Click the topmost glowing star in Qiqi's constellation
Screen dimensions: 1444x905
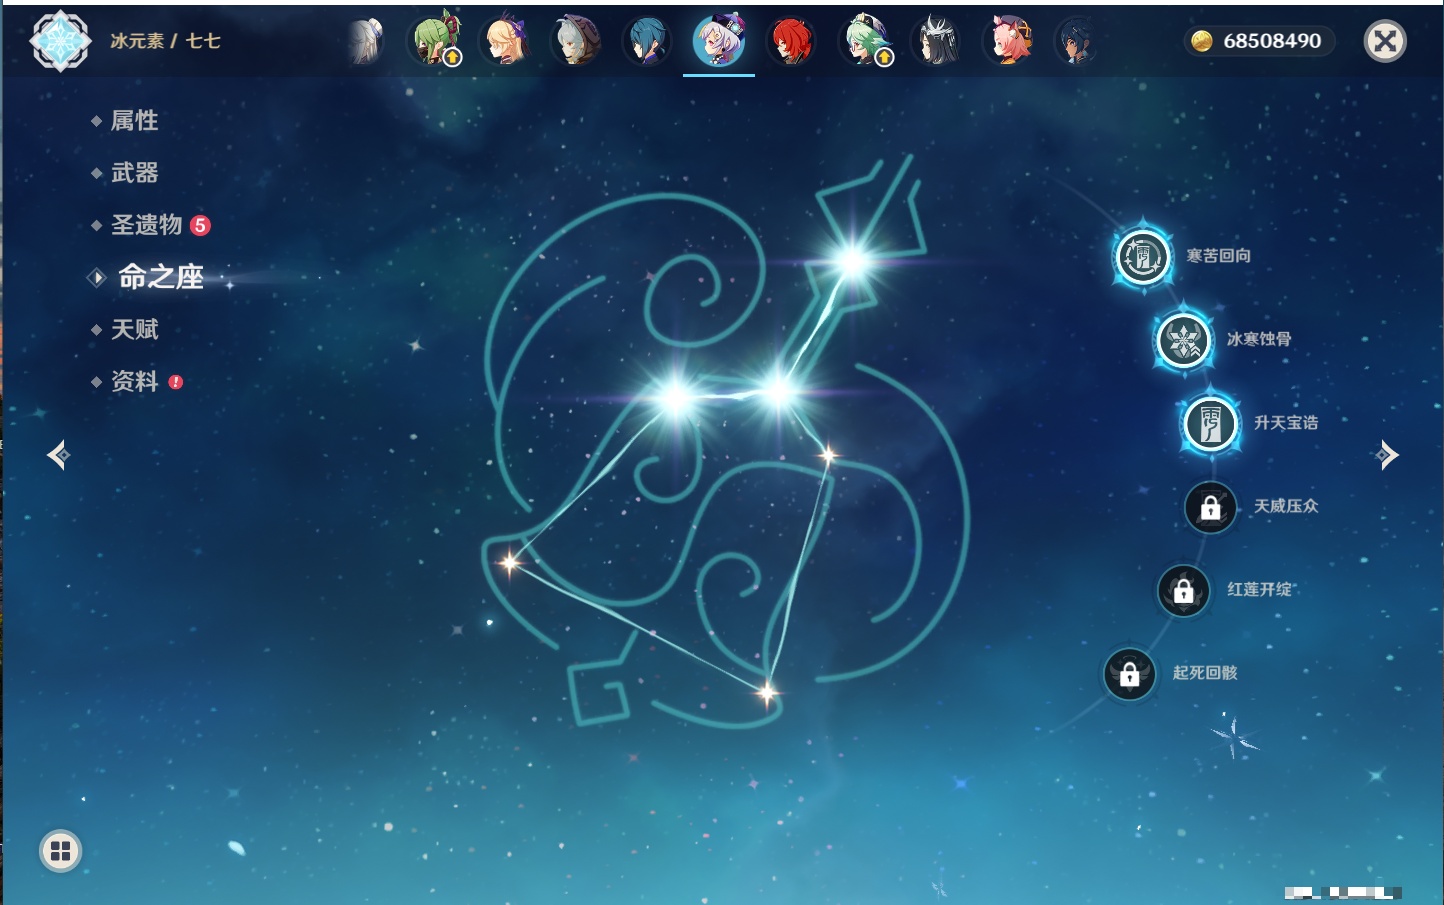(853, 261)
